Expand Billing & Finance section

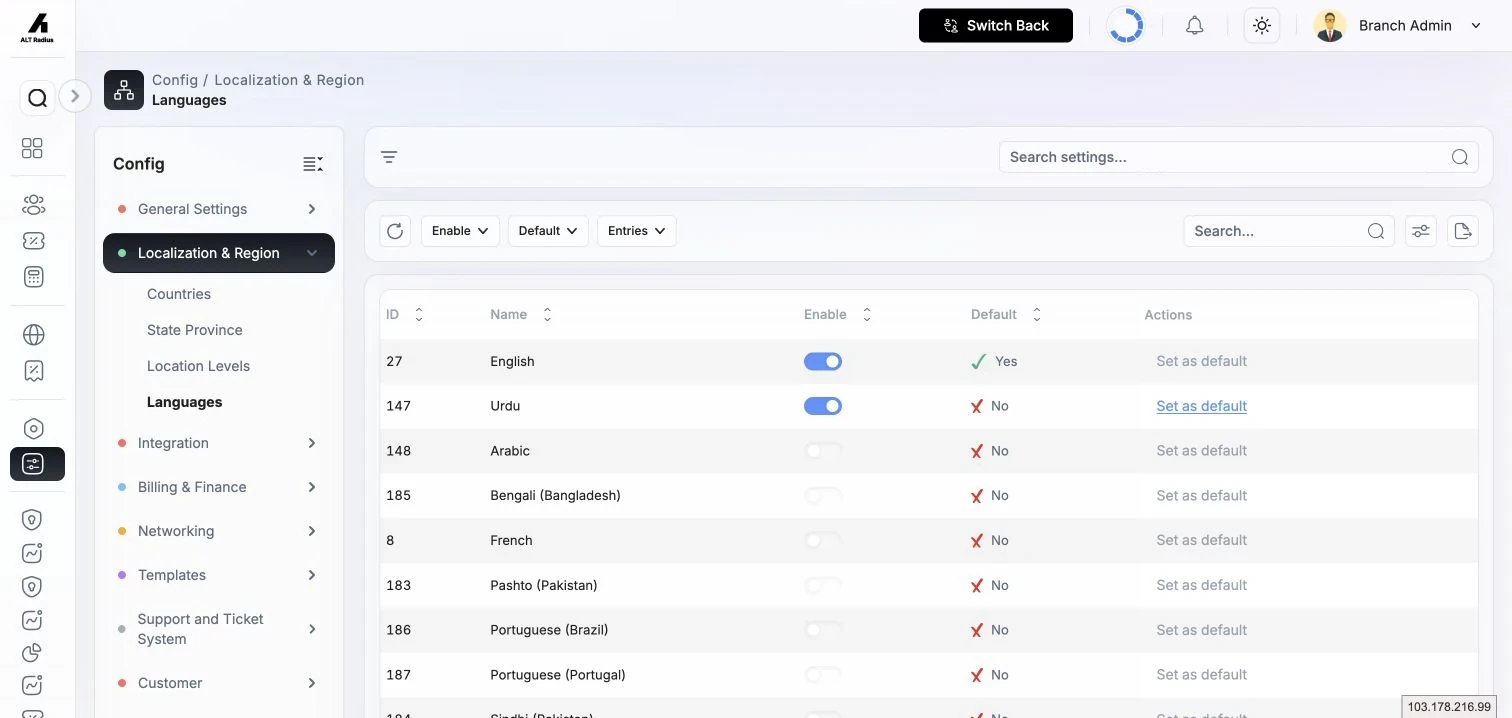point(219,487)
